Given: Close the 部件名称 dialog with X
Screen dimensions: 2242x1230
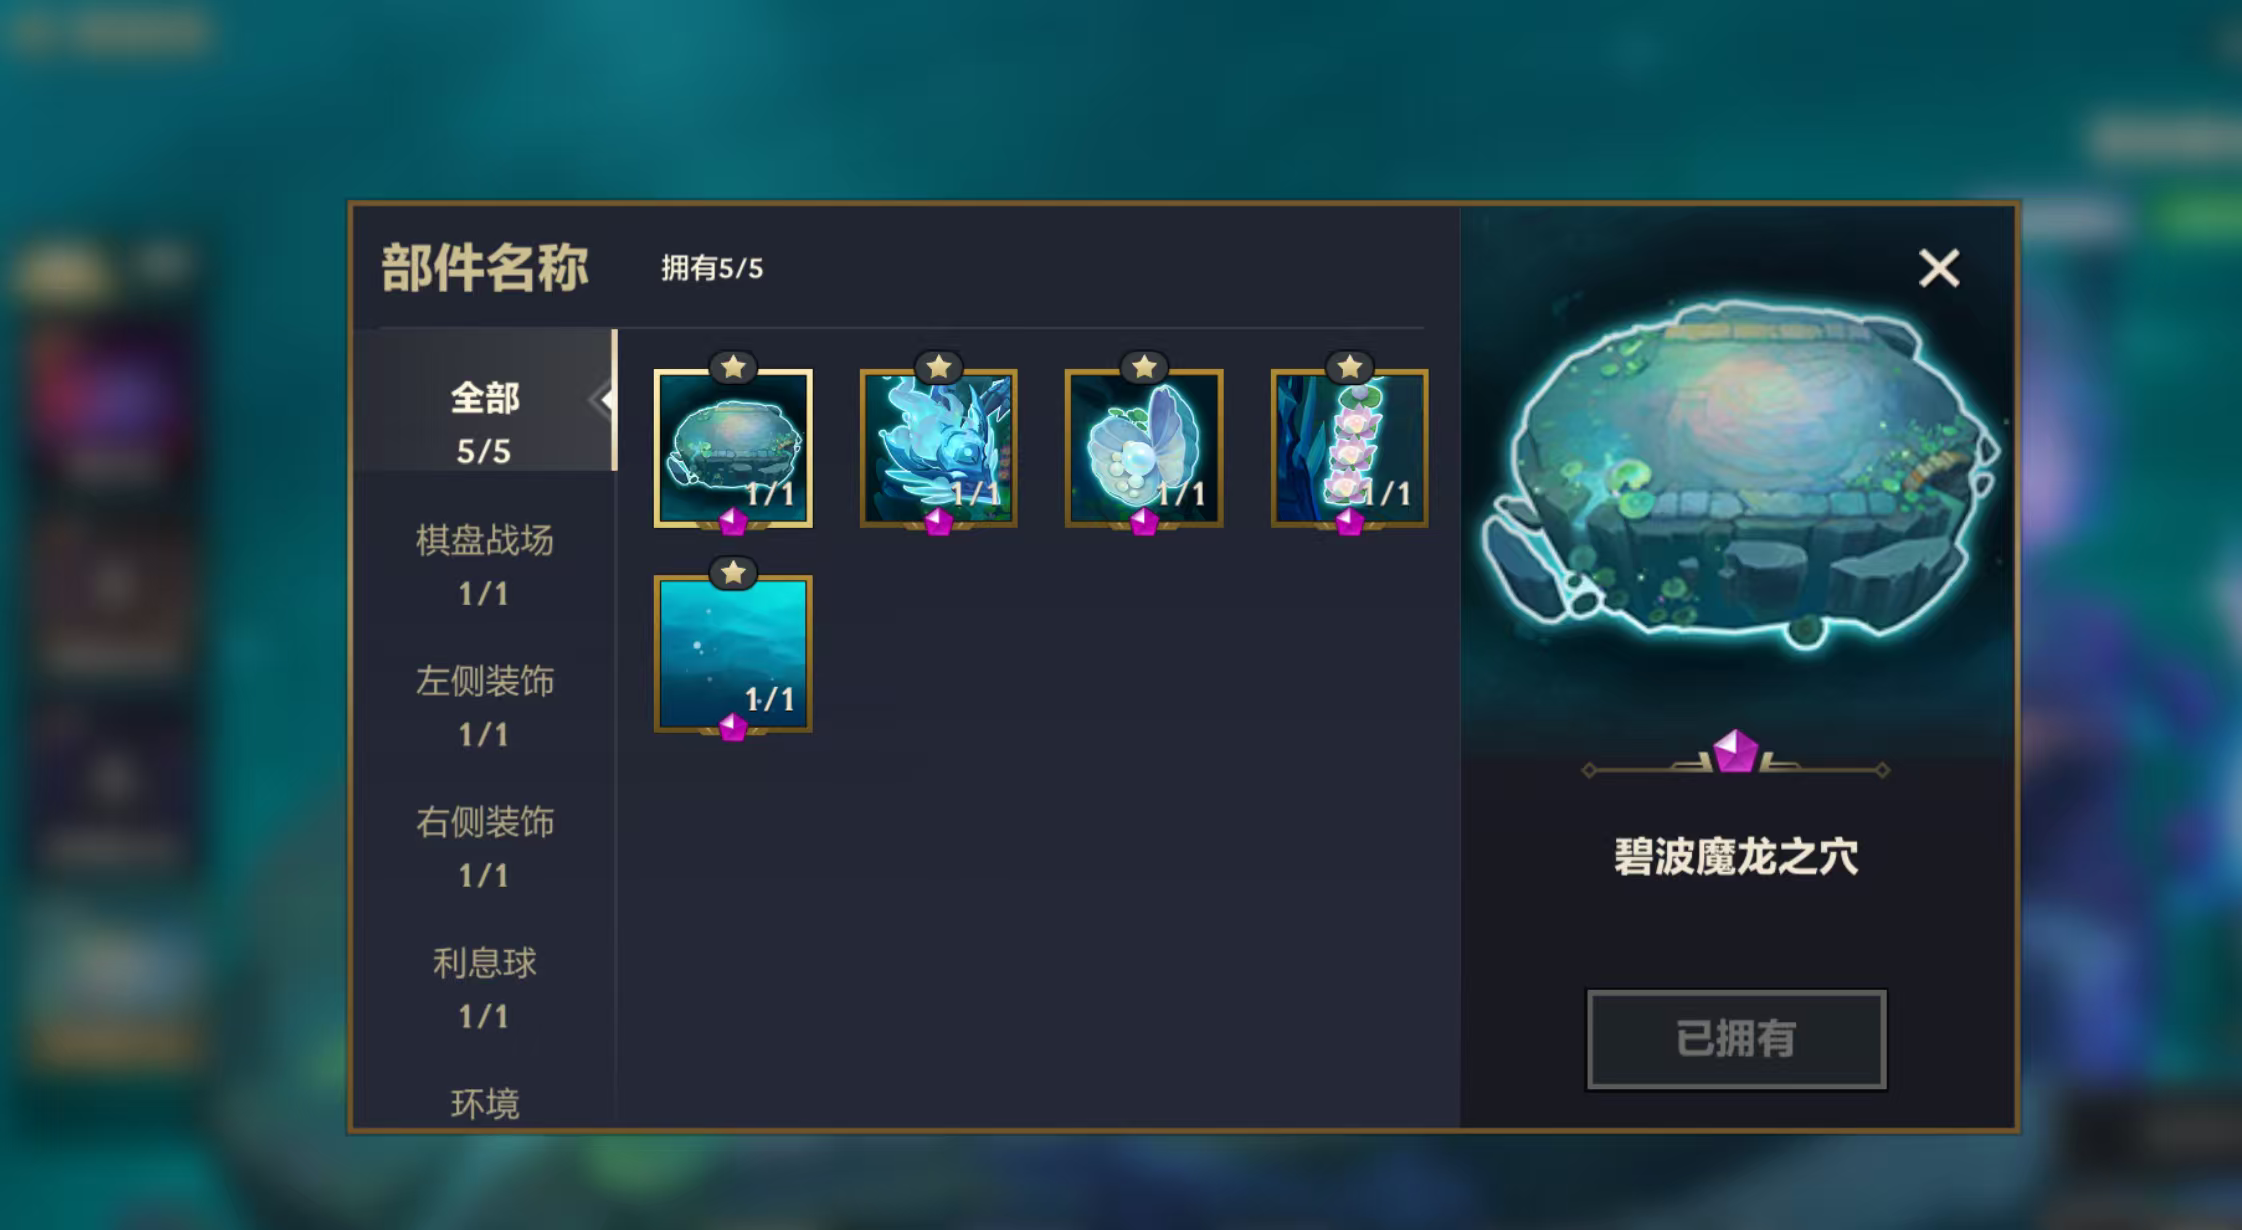Looking at the screenshot, I should (x=1939, y=268).
